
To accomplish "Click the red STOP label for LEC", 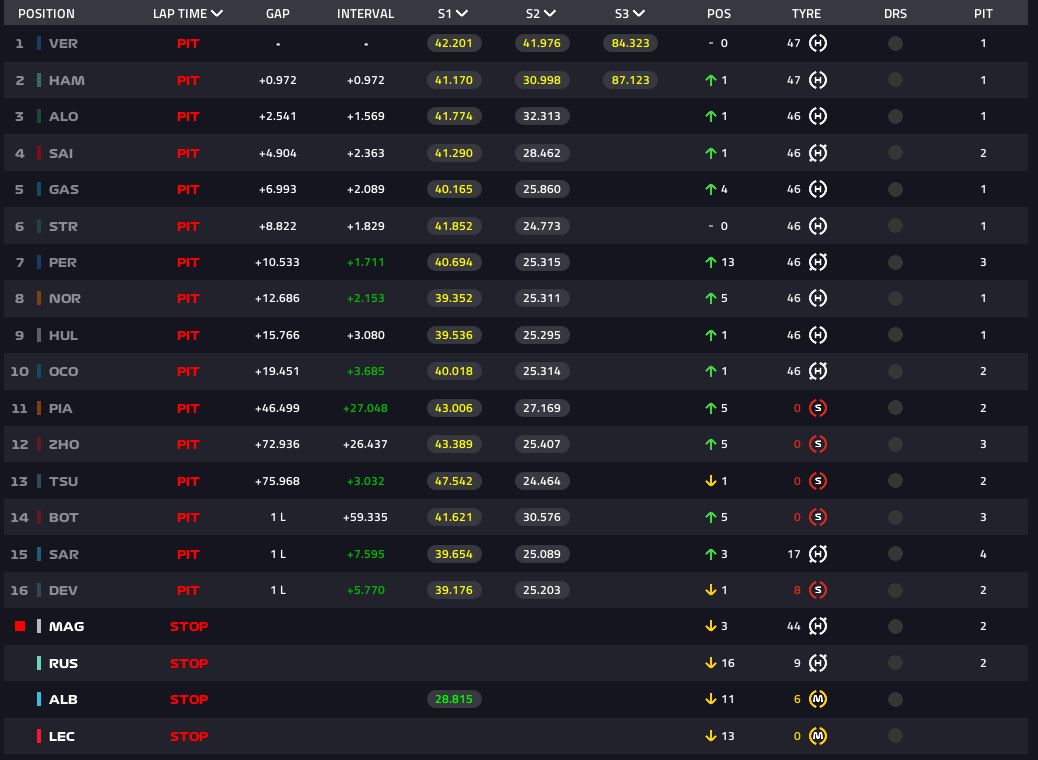I will point(188,736).
